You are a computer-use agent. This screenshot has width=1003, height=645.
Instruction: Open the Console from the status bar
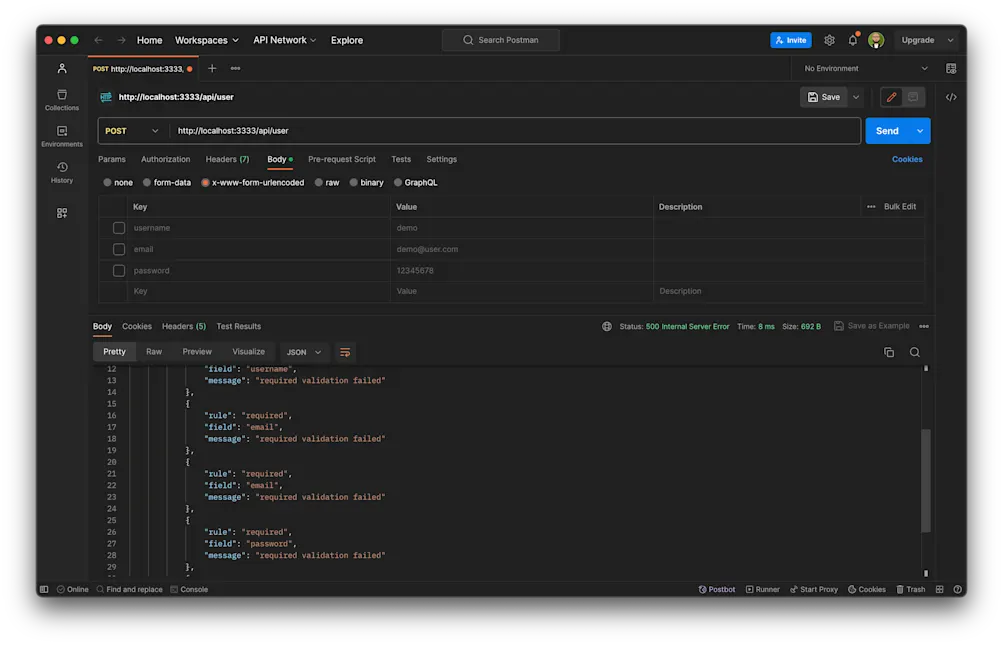coord(189,589)
